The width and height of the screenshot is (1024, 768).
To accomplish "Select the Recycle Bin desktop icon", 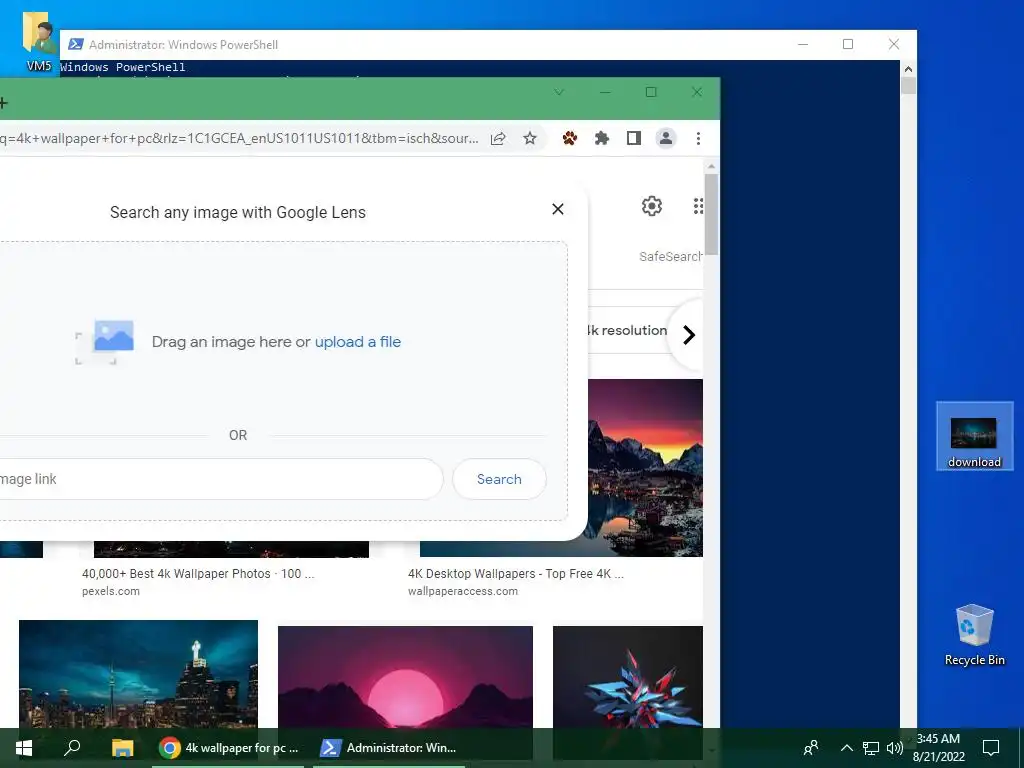I will tap(974, 635).
